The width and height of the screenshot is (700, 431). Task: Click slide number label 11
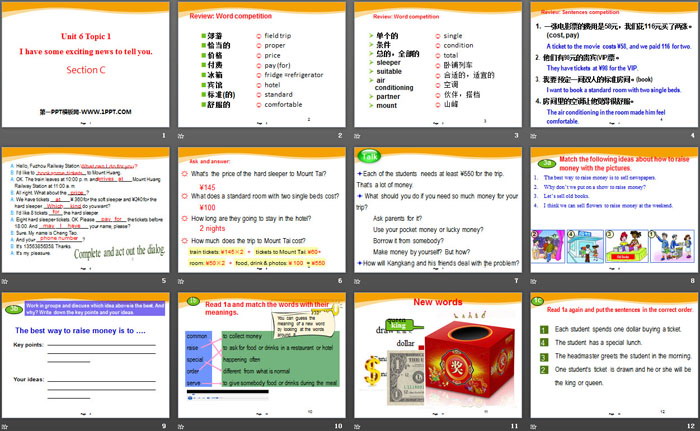click(x=515, y=426)
